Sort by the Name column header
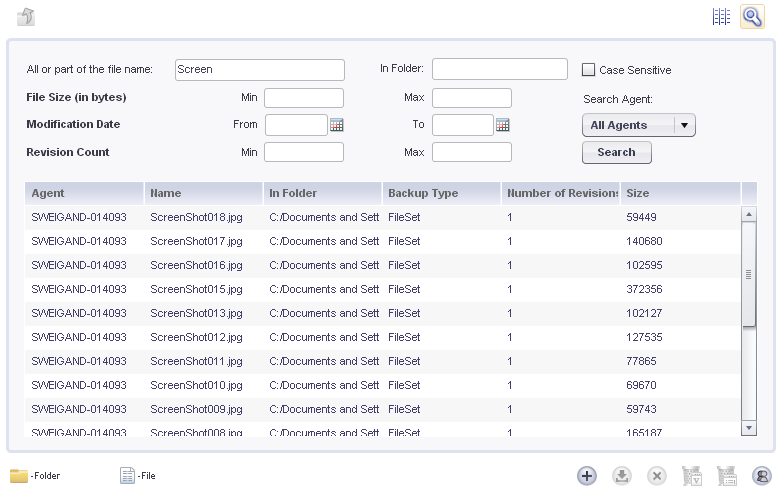Image resolution: width=782 pixels, height=497 pixels. coord(203,193)
